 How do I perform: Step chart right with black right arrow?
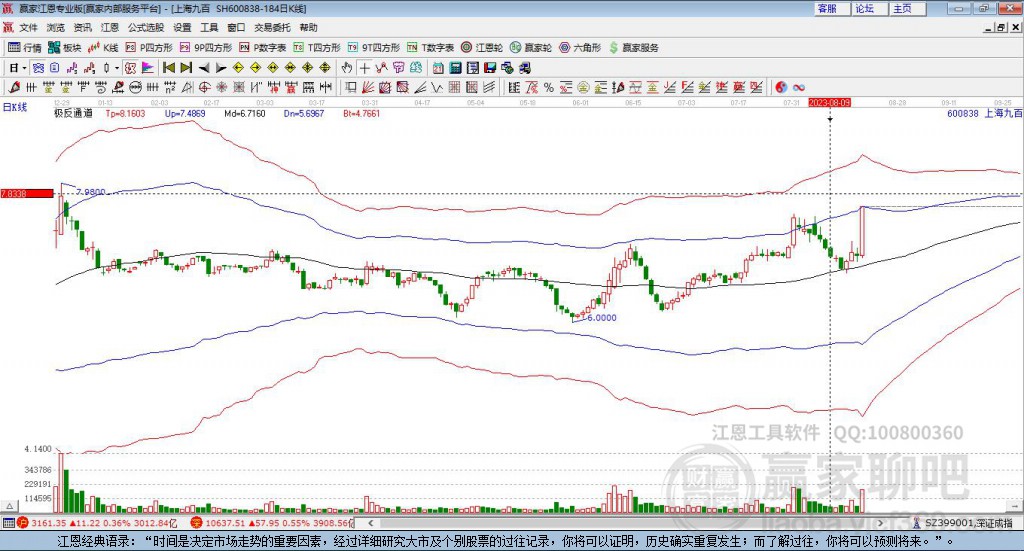pyautogui.click(x=221, y=68)
